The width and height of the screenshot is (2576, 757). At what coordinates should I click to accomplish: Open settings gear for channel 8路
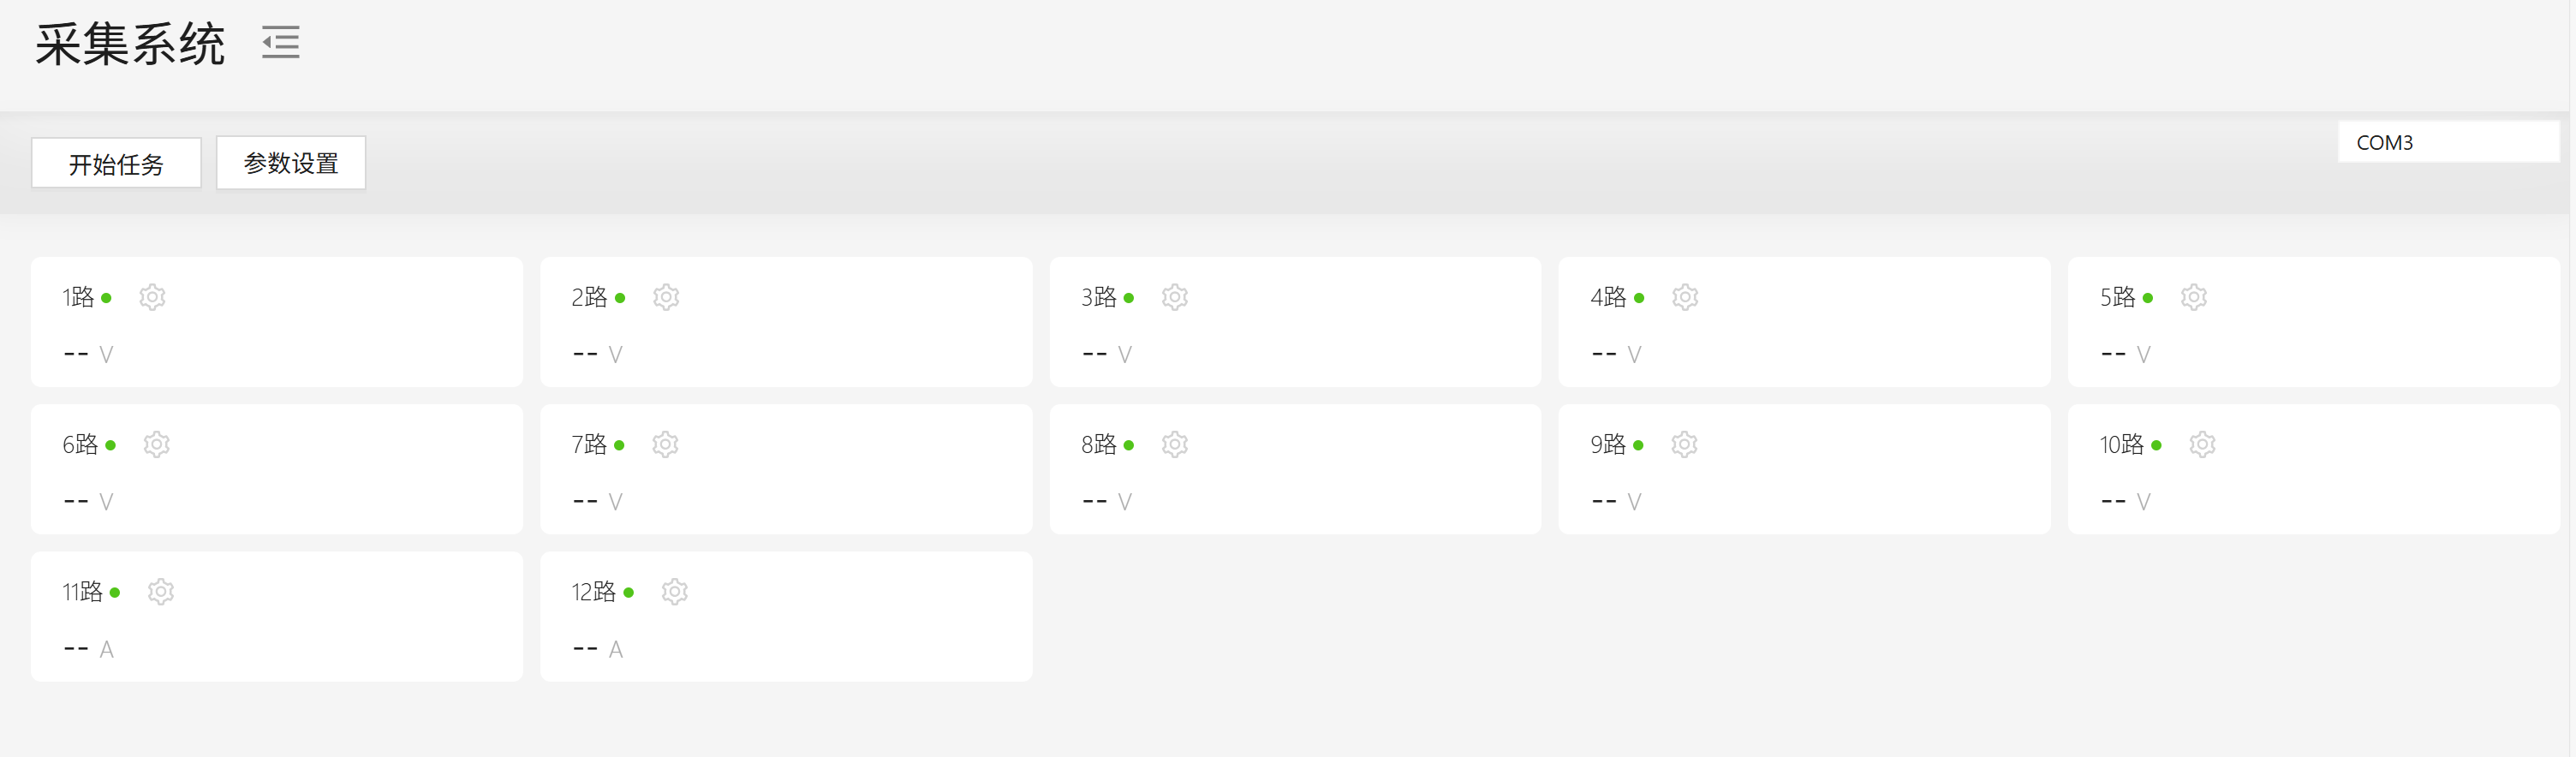tap(1175, 444)
